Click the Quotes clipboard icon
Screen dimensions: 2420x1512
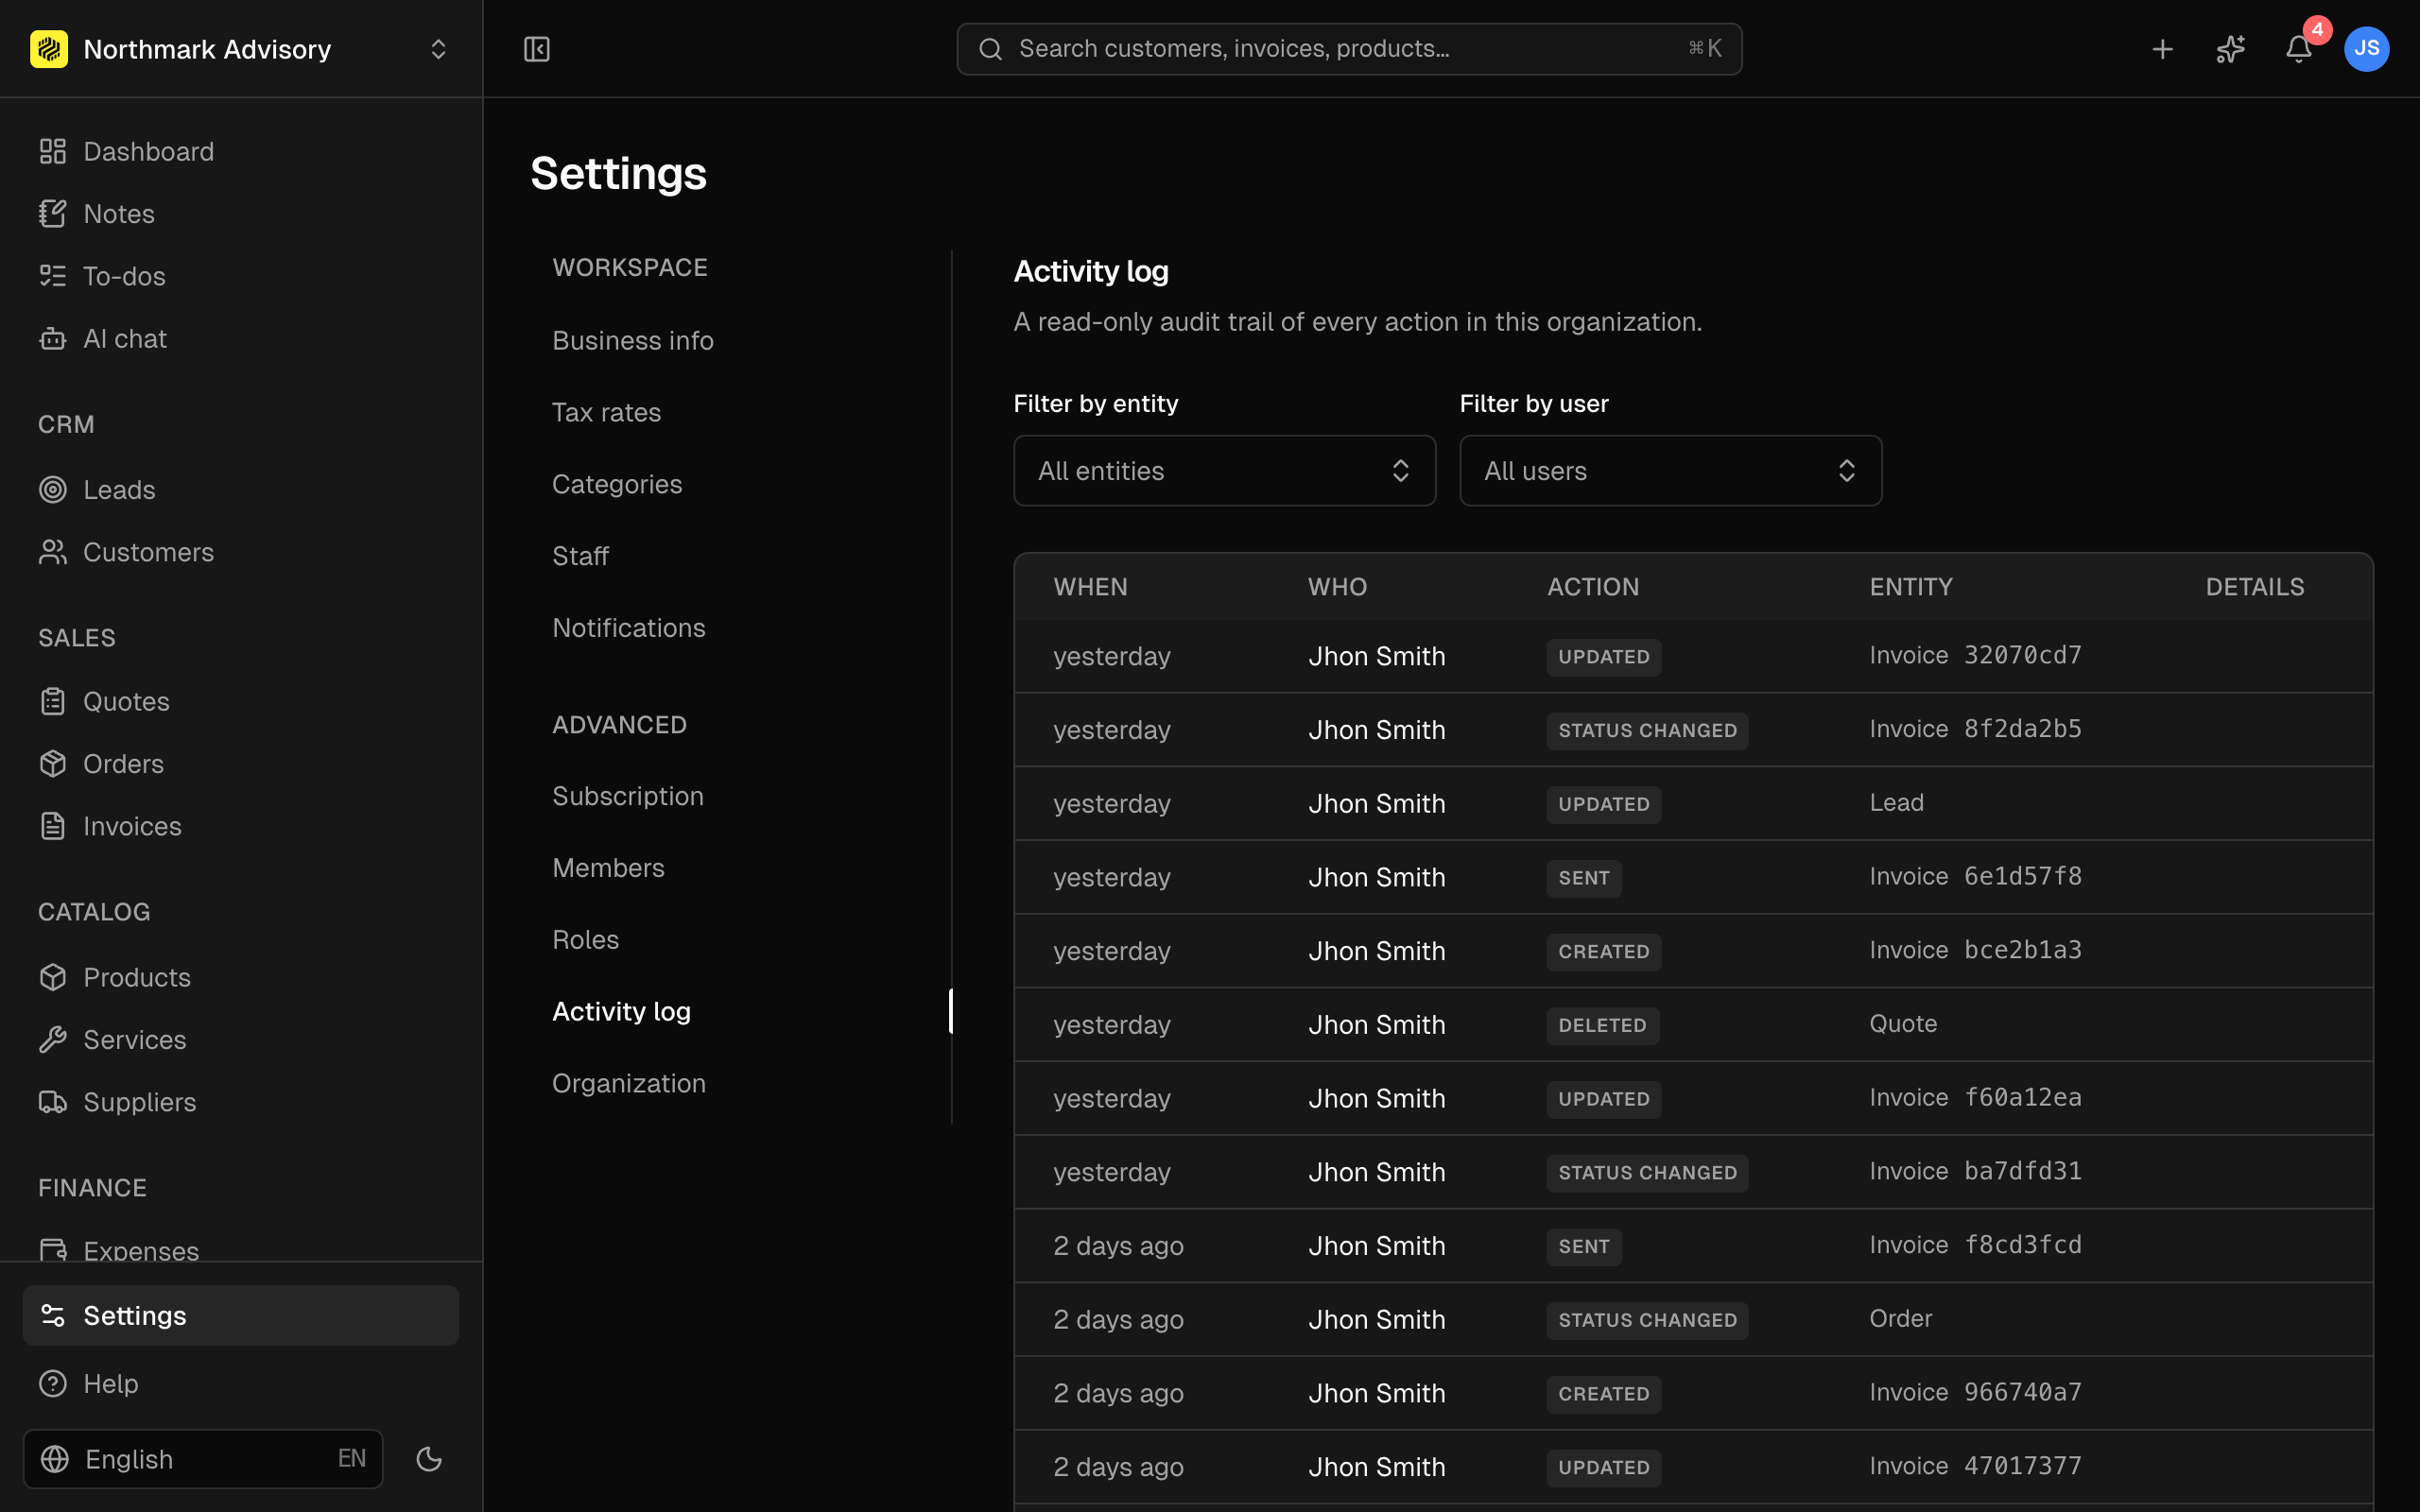point(53,702)
